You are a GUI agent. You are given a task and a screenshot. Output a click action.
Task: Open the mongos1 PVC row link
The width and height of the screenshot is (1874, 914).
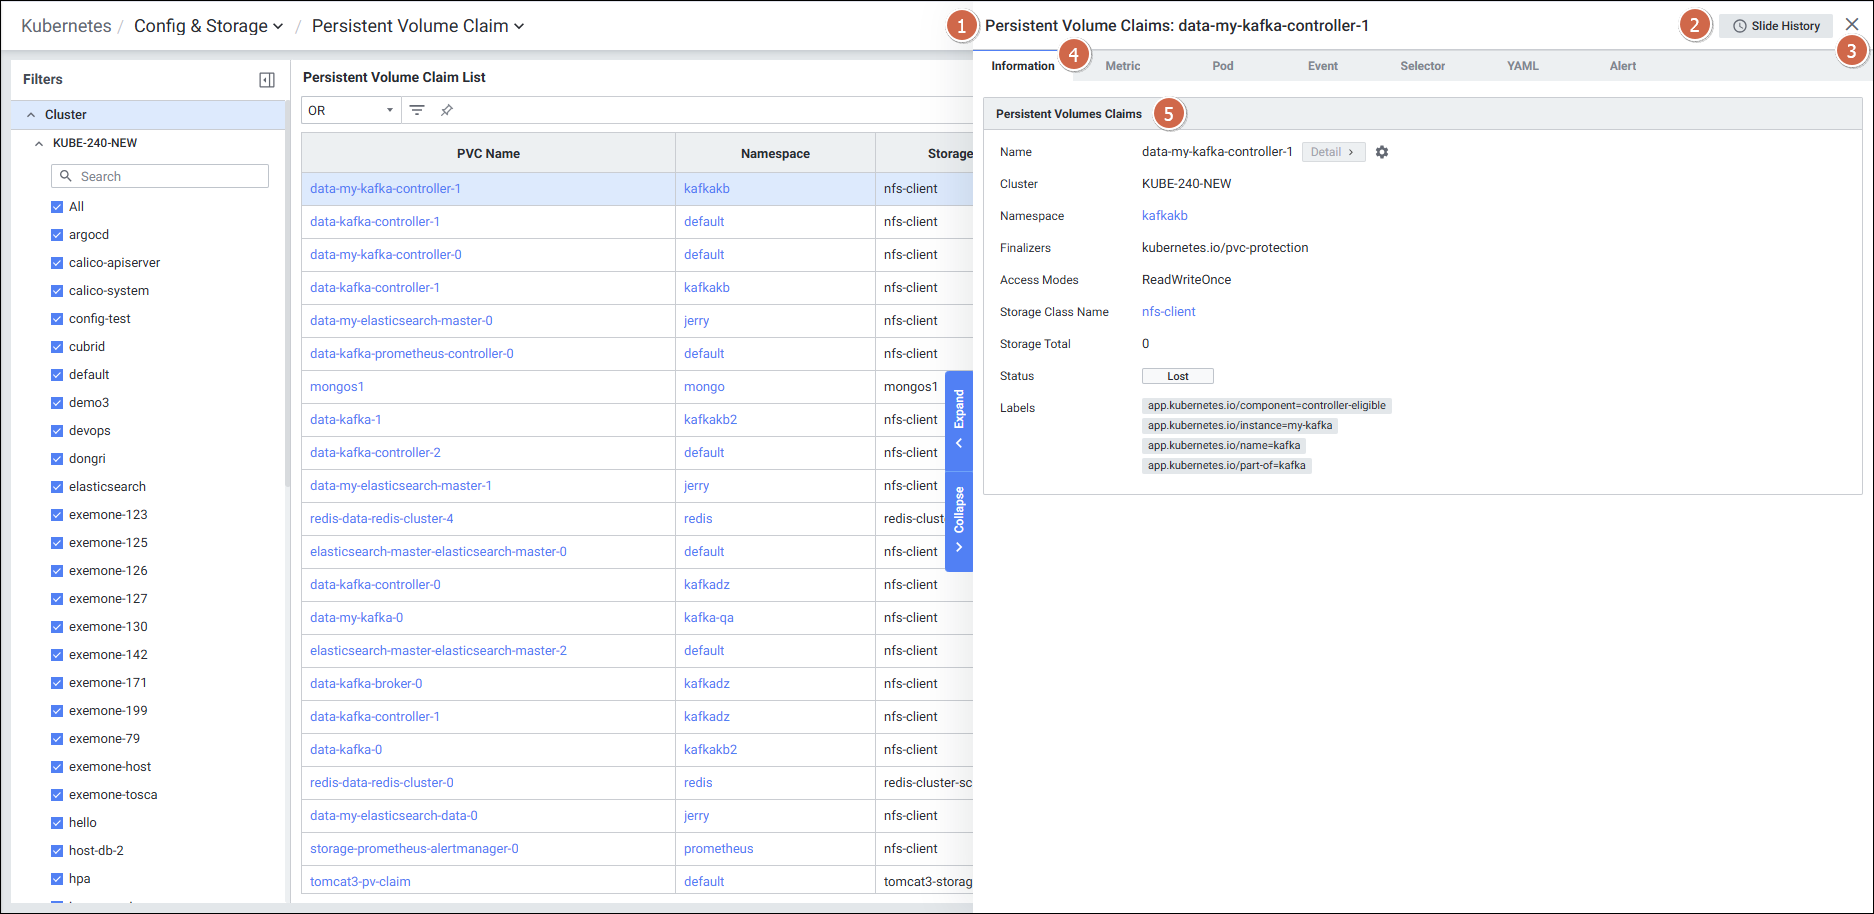click(x=337, y=387)
